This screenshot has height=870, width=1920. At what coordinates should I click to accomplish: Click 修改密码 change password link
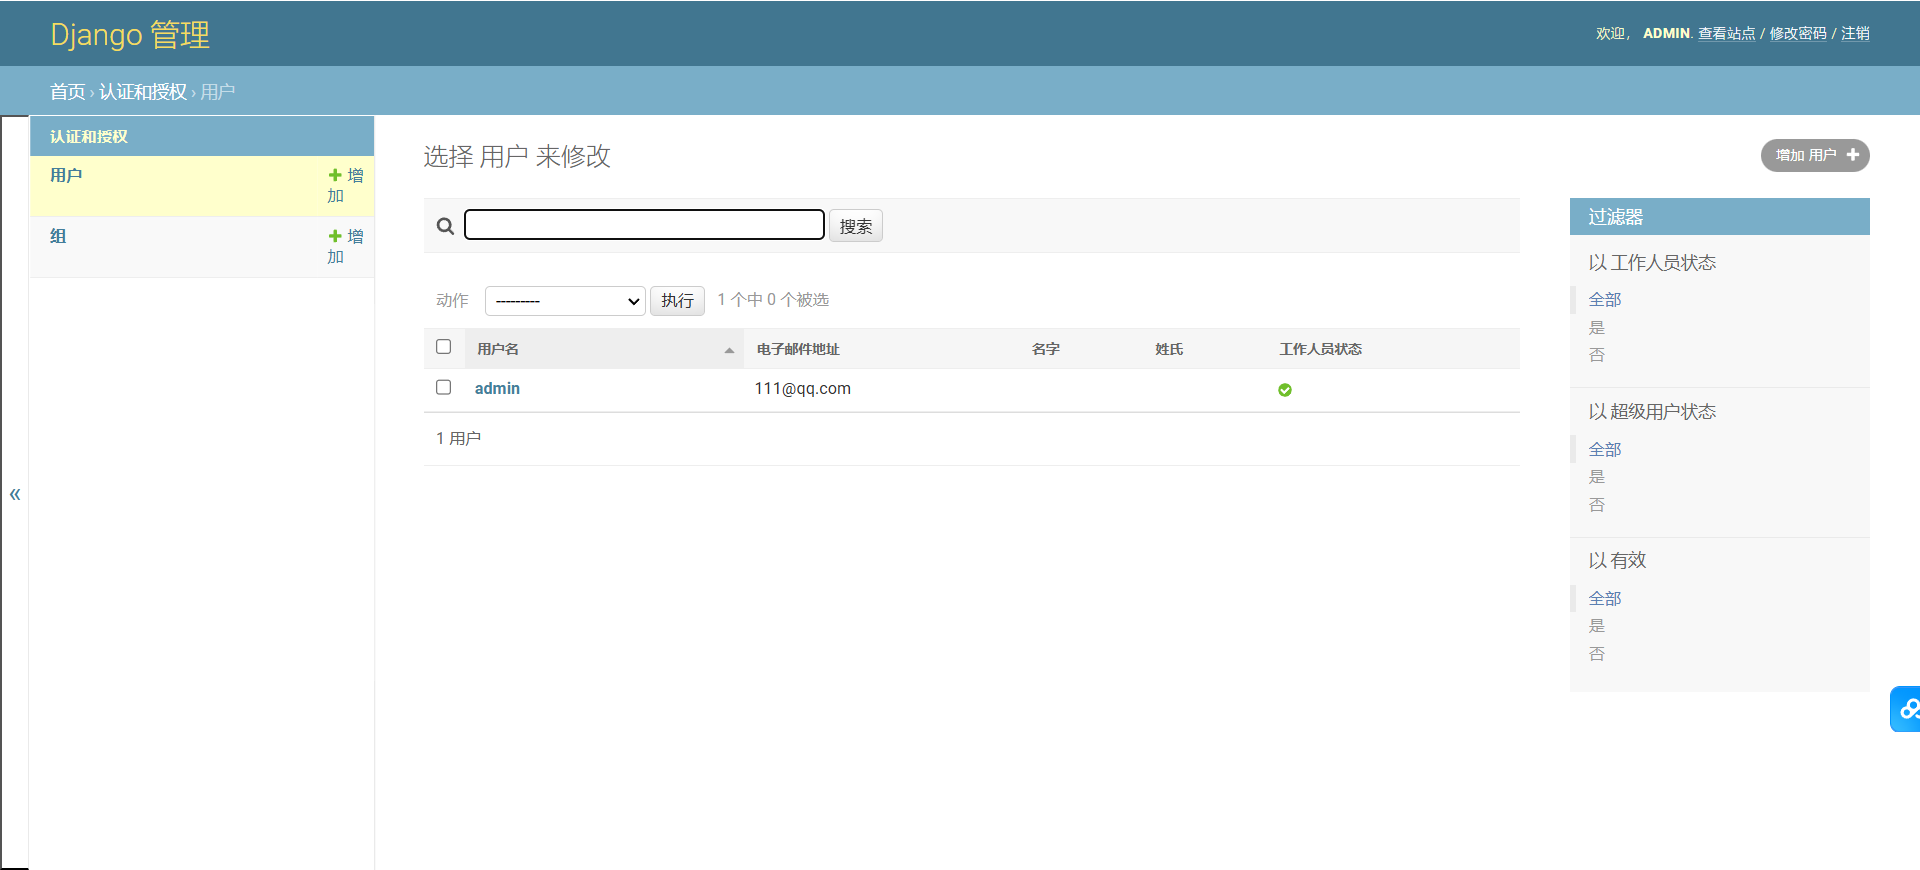pos(1798,33)
